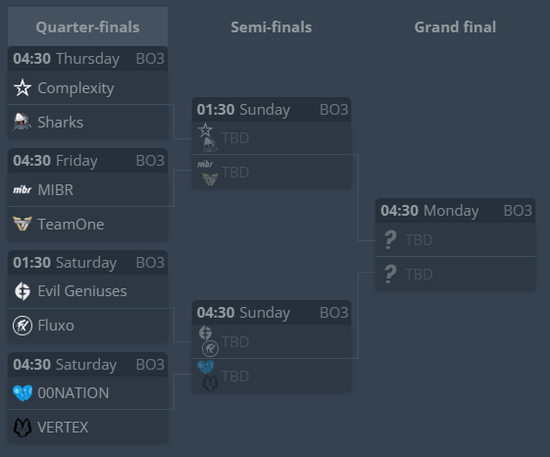The image size is (550, 457).
Task: Click the MIBR team logo icon
Action: click(22, 190)
